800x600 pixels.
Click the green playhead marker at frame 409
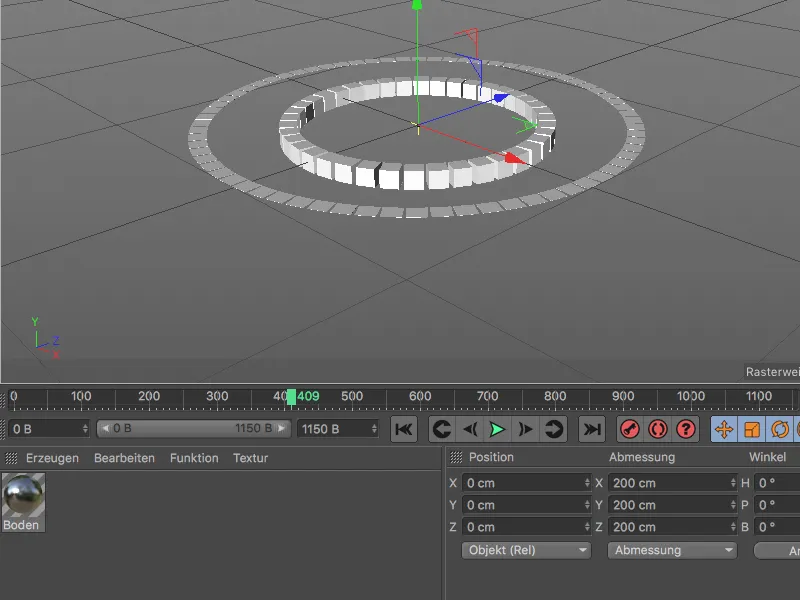tap(291, 397)
